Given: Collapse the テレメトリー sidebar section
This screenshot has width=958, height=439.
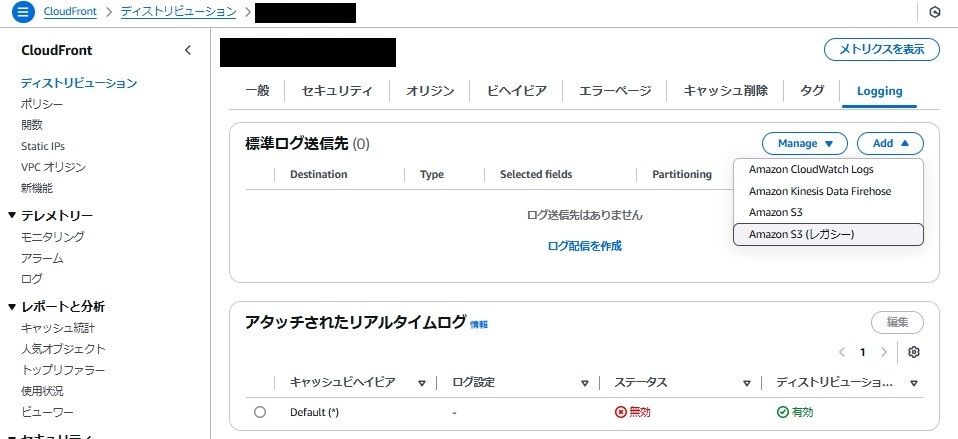Looking at the screenshot, I should 12,215.
